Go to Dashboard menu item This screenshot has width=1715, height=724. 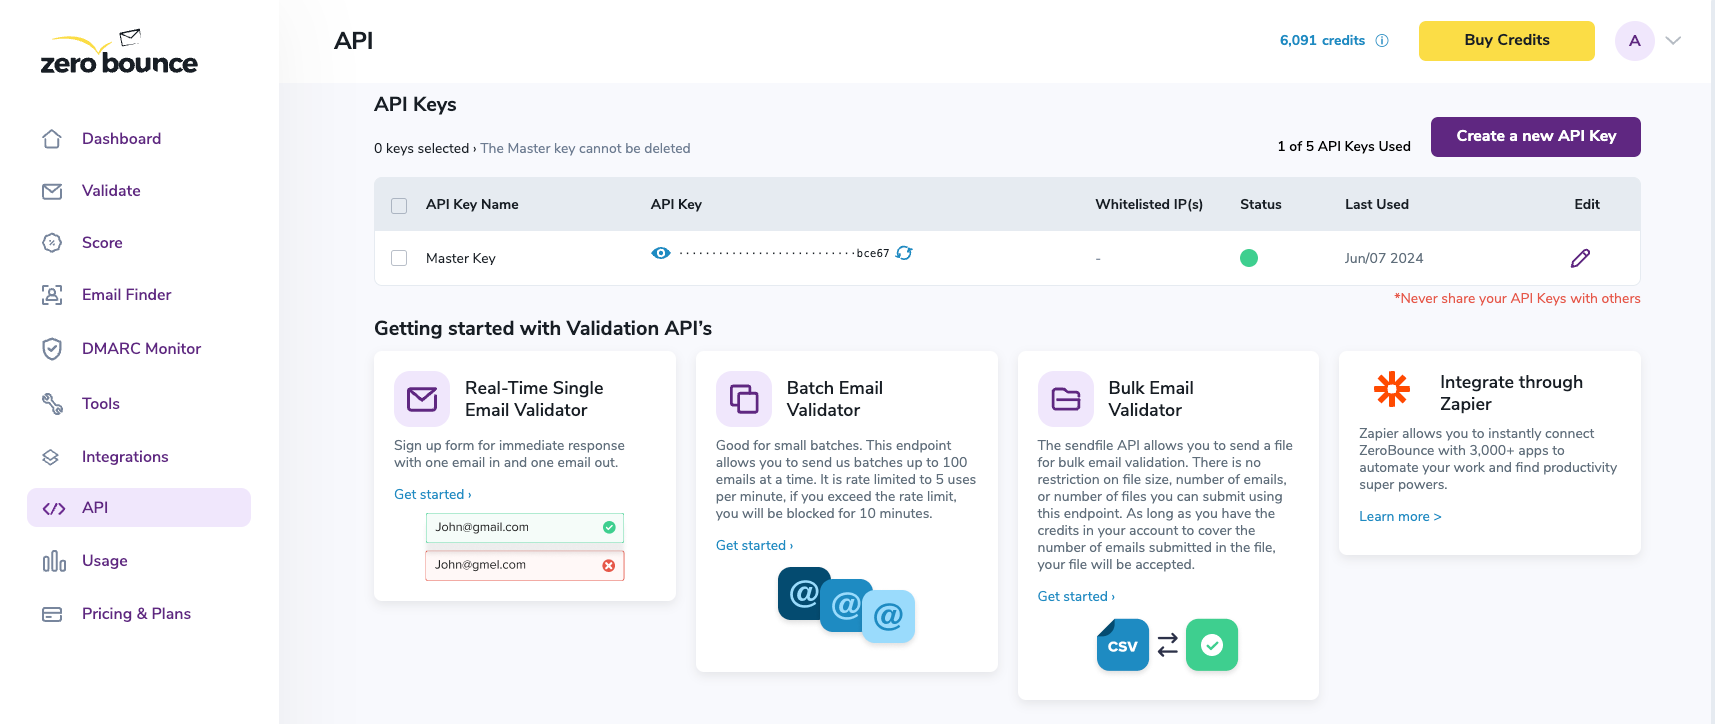point(122,139)
